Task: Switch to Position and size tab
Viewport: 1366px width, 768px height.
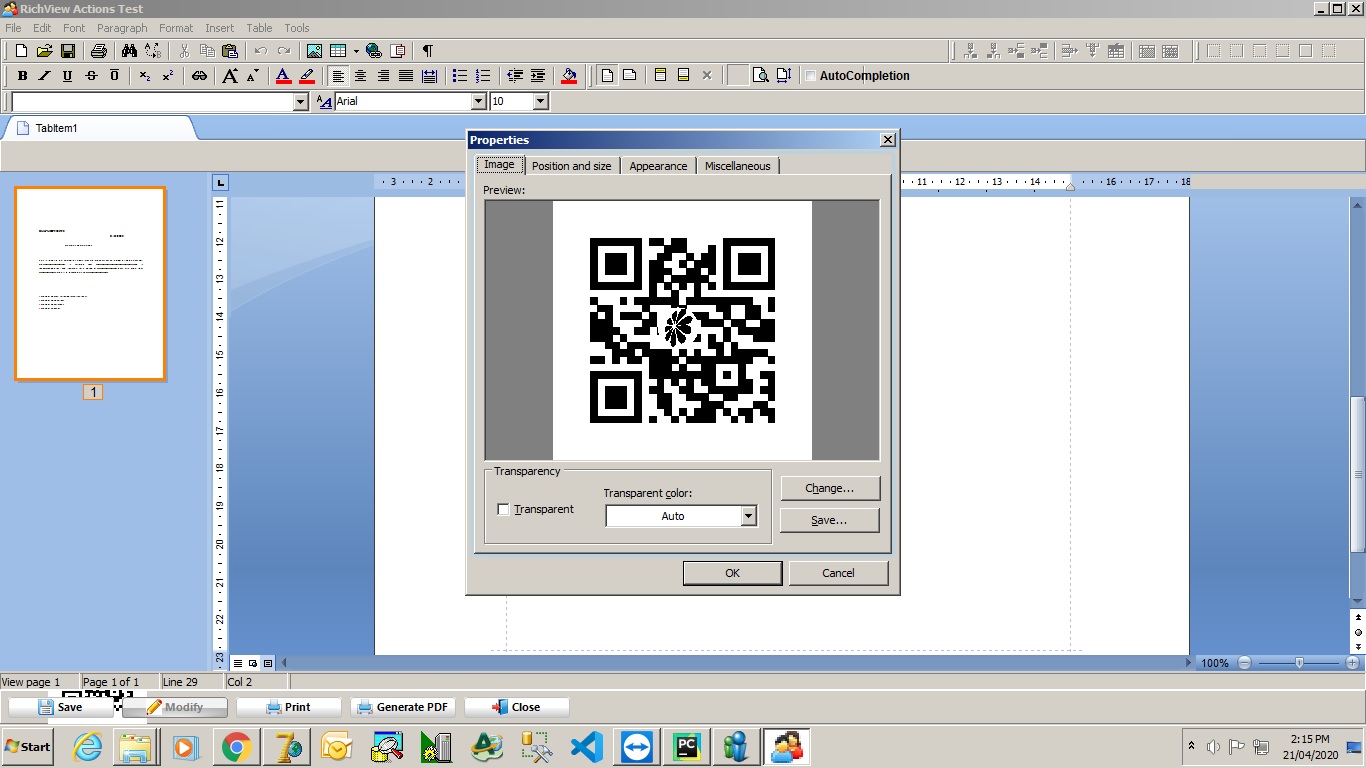Action: coord(571,166)
